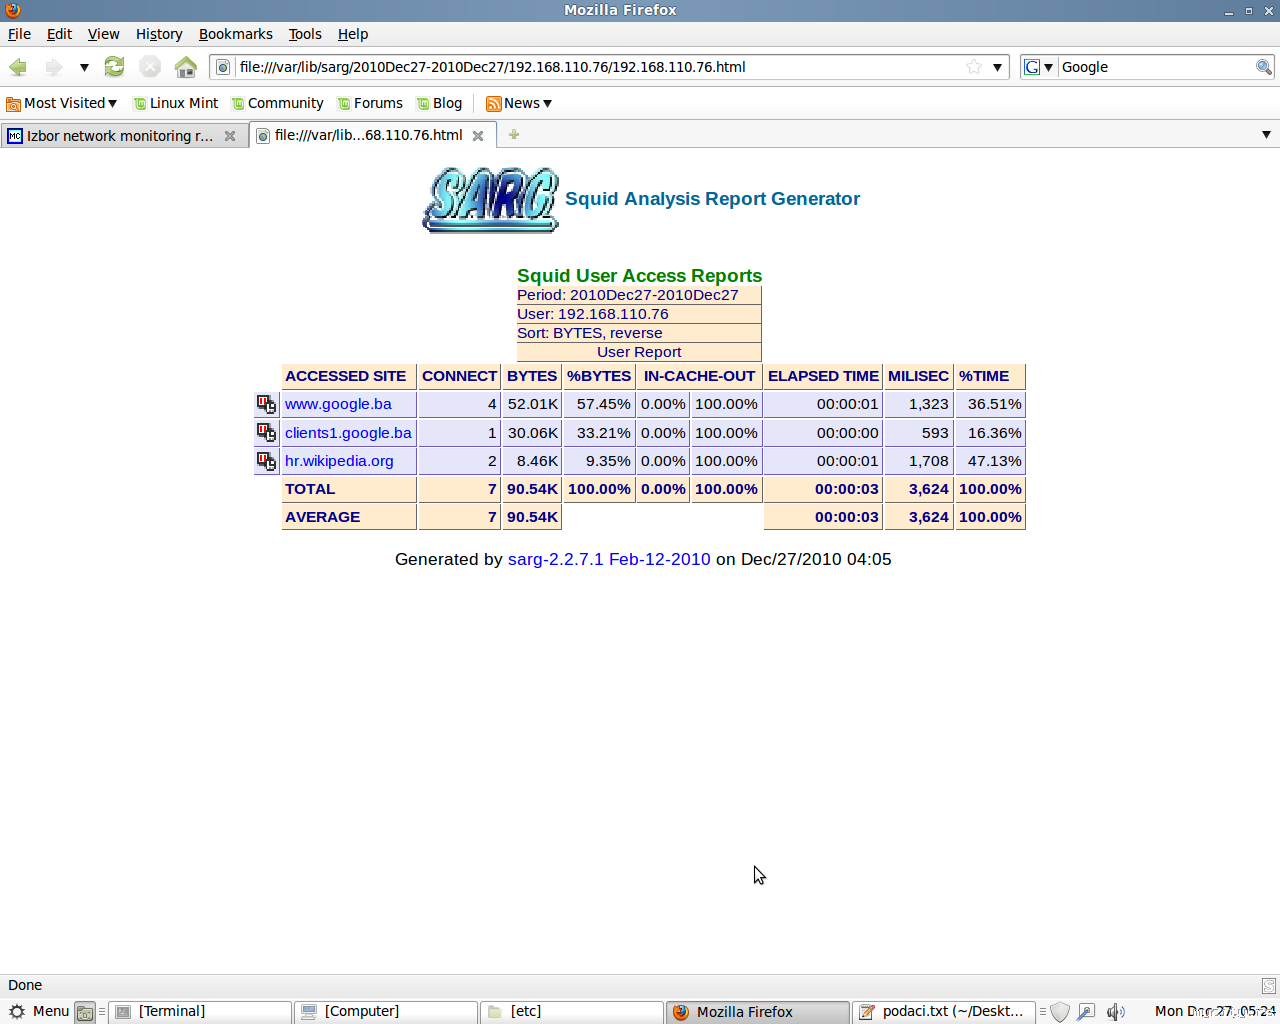Switch to the Terminal window
1280x1024 pixels.
point(200,1012)
